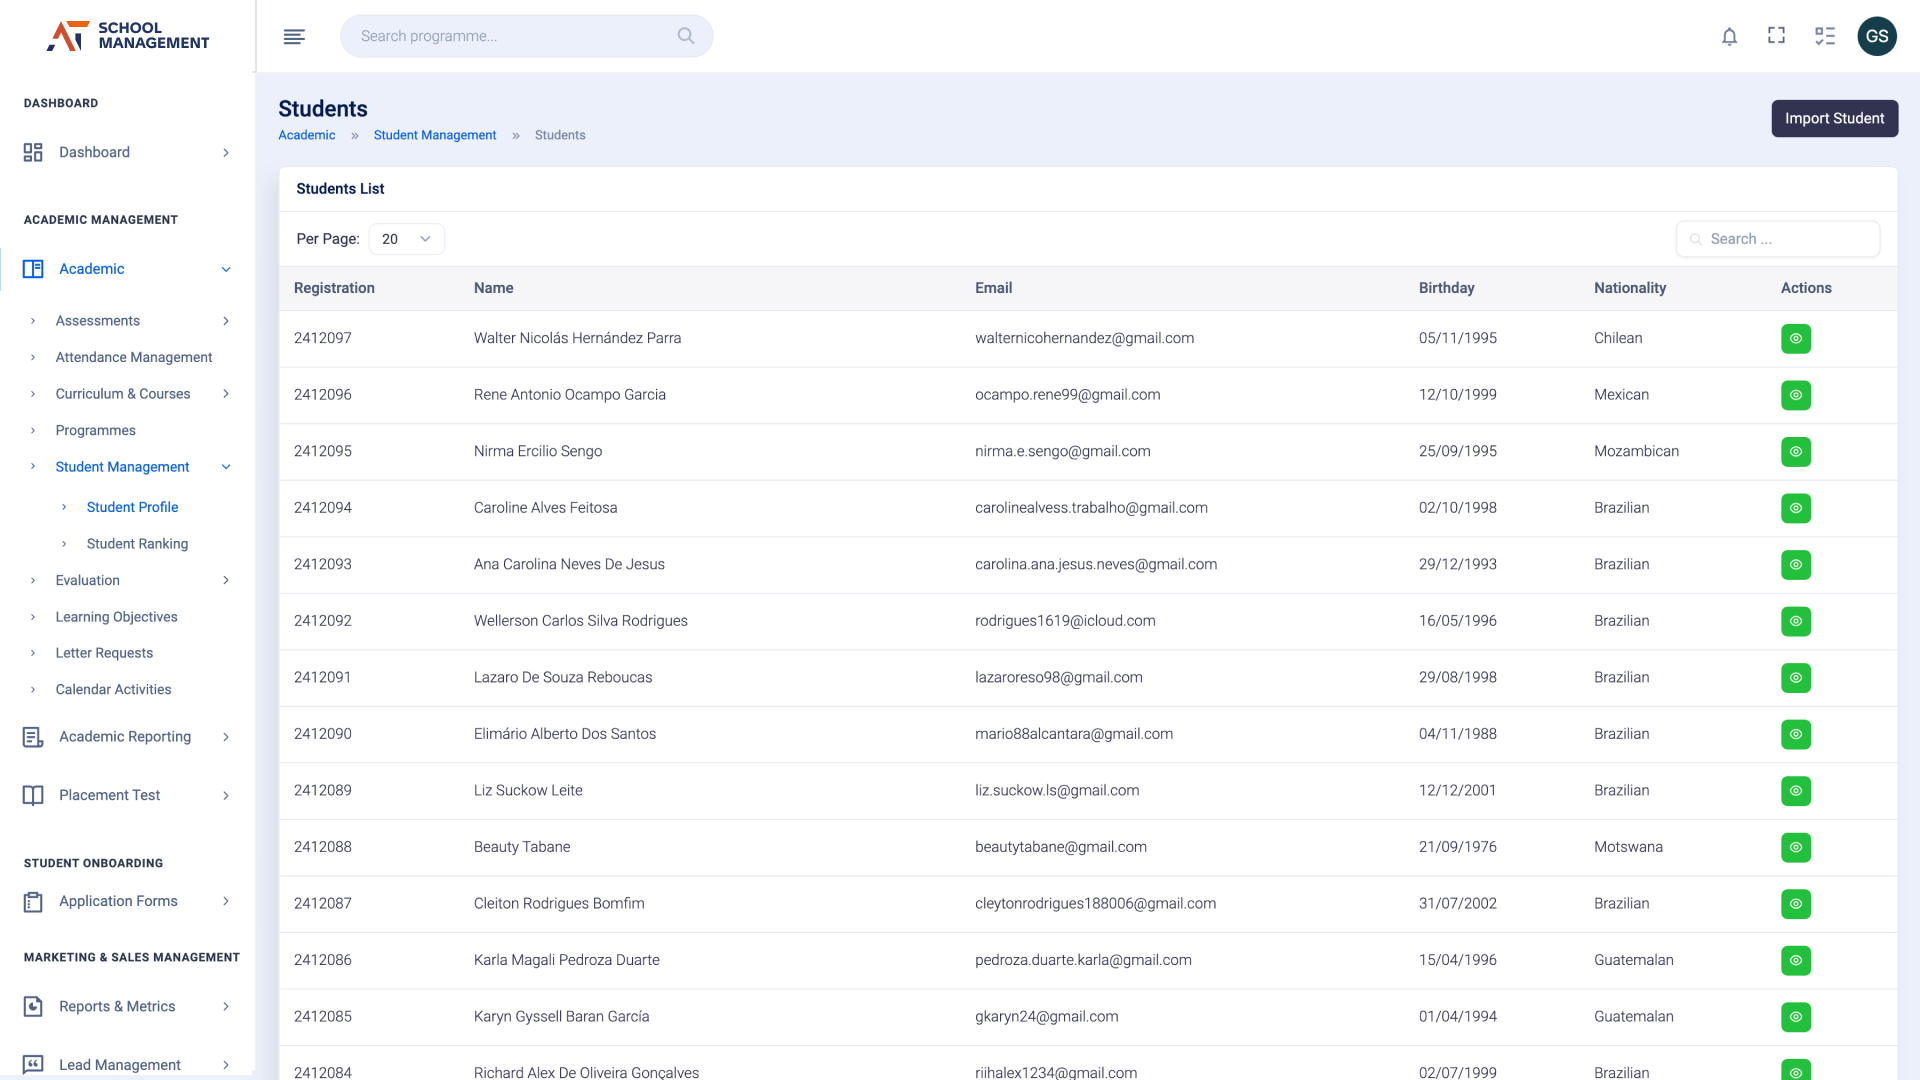1920x1080 pixels.
Task: Click the notification bell icon
Action: pos(1729,37)
